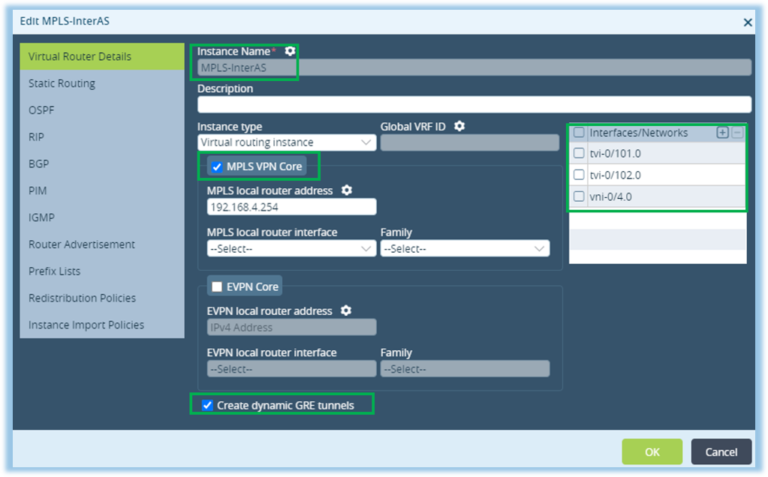This screenshot has height=477, width=768.
Task: Check the vni-0/4.0 interface checkbox
Action: 579,197
